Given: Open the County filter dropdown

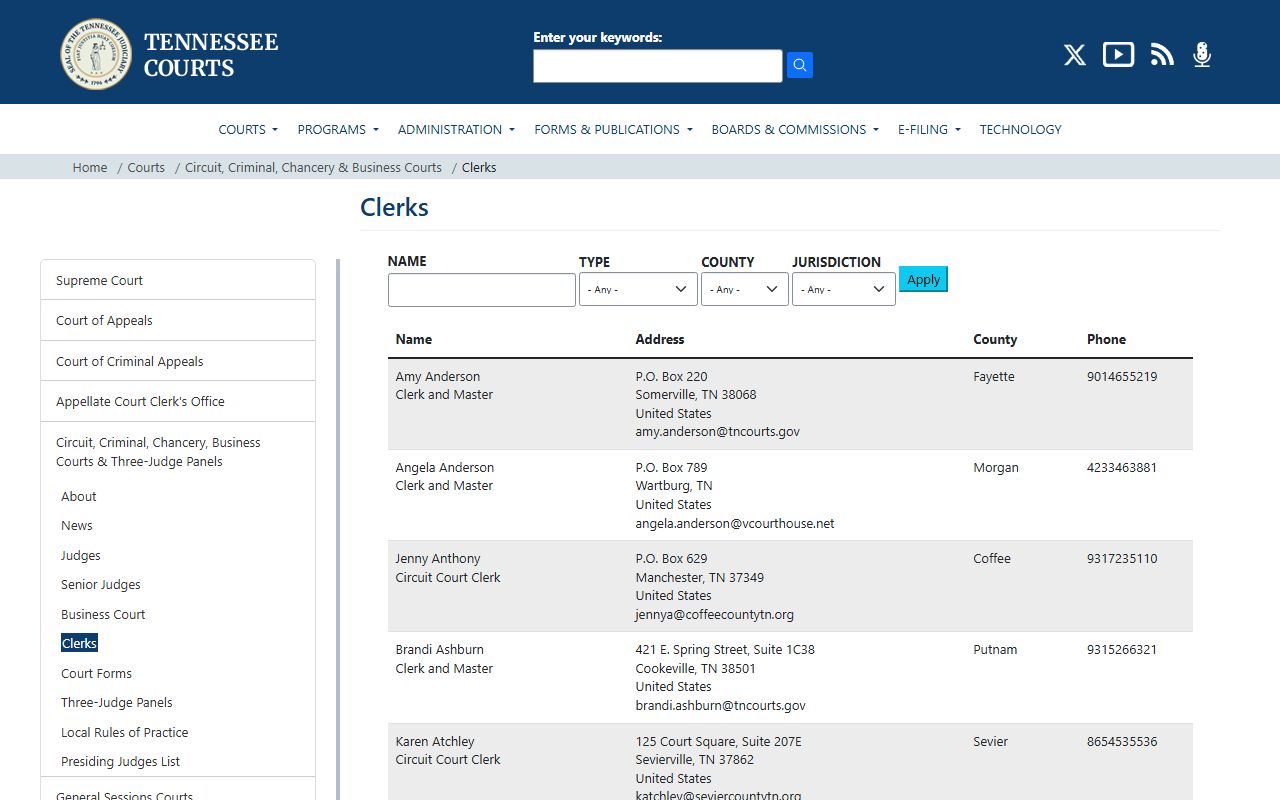Looking at the screenshot, I should (x=745, y=289).
